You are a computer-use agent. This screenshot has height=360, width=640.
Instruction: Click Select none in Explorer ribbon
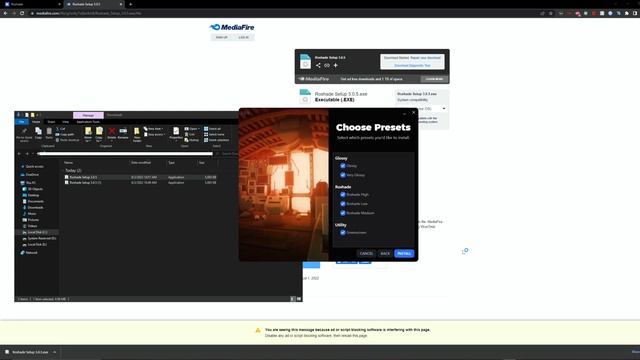pyautogui.click(x=214, y=134)
